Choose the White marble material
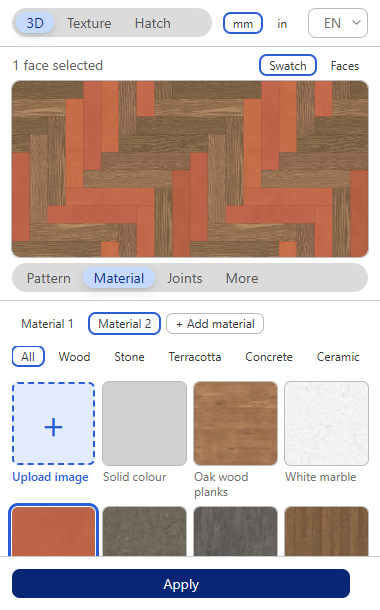 pyautogui.click(x=326, y=423)
